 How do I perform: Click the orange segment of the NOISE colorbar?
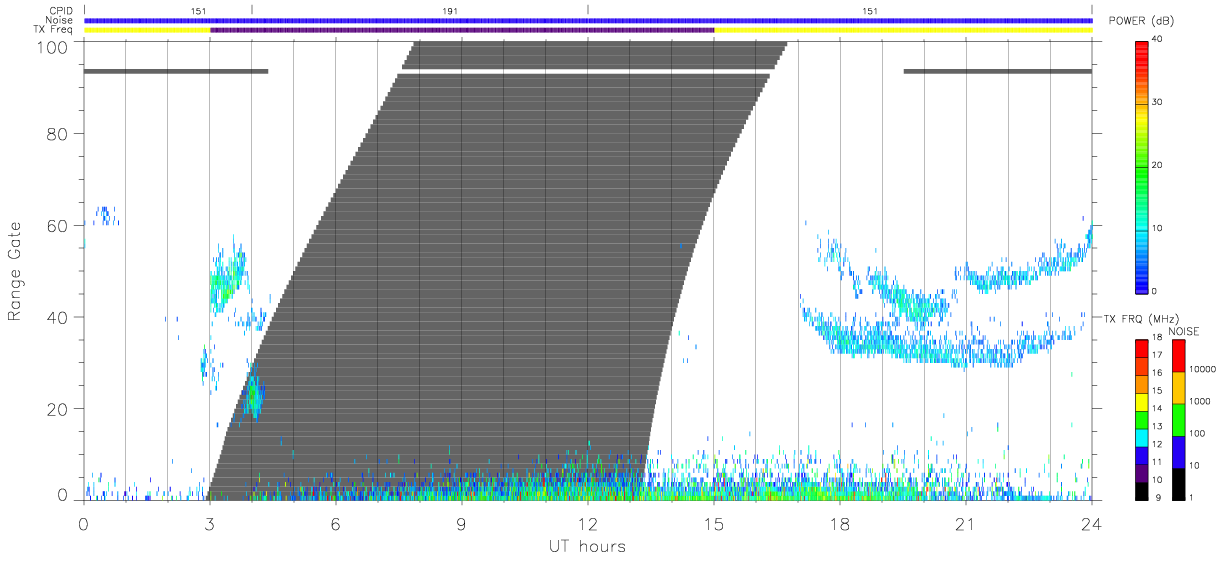(x=1179, y=388)
